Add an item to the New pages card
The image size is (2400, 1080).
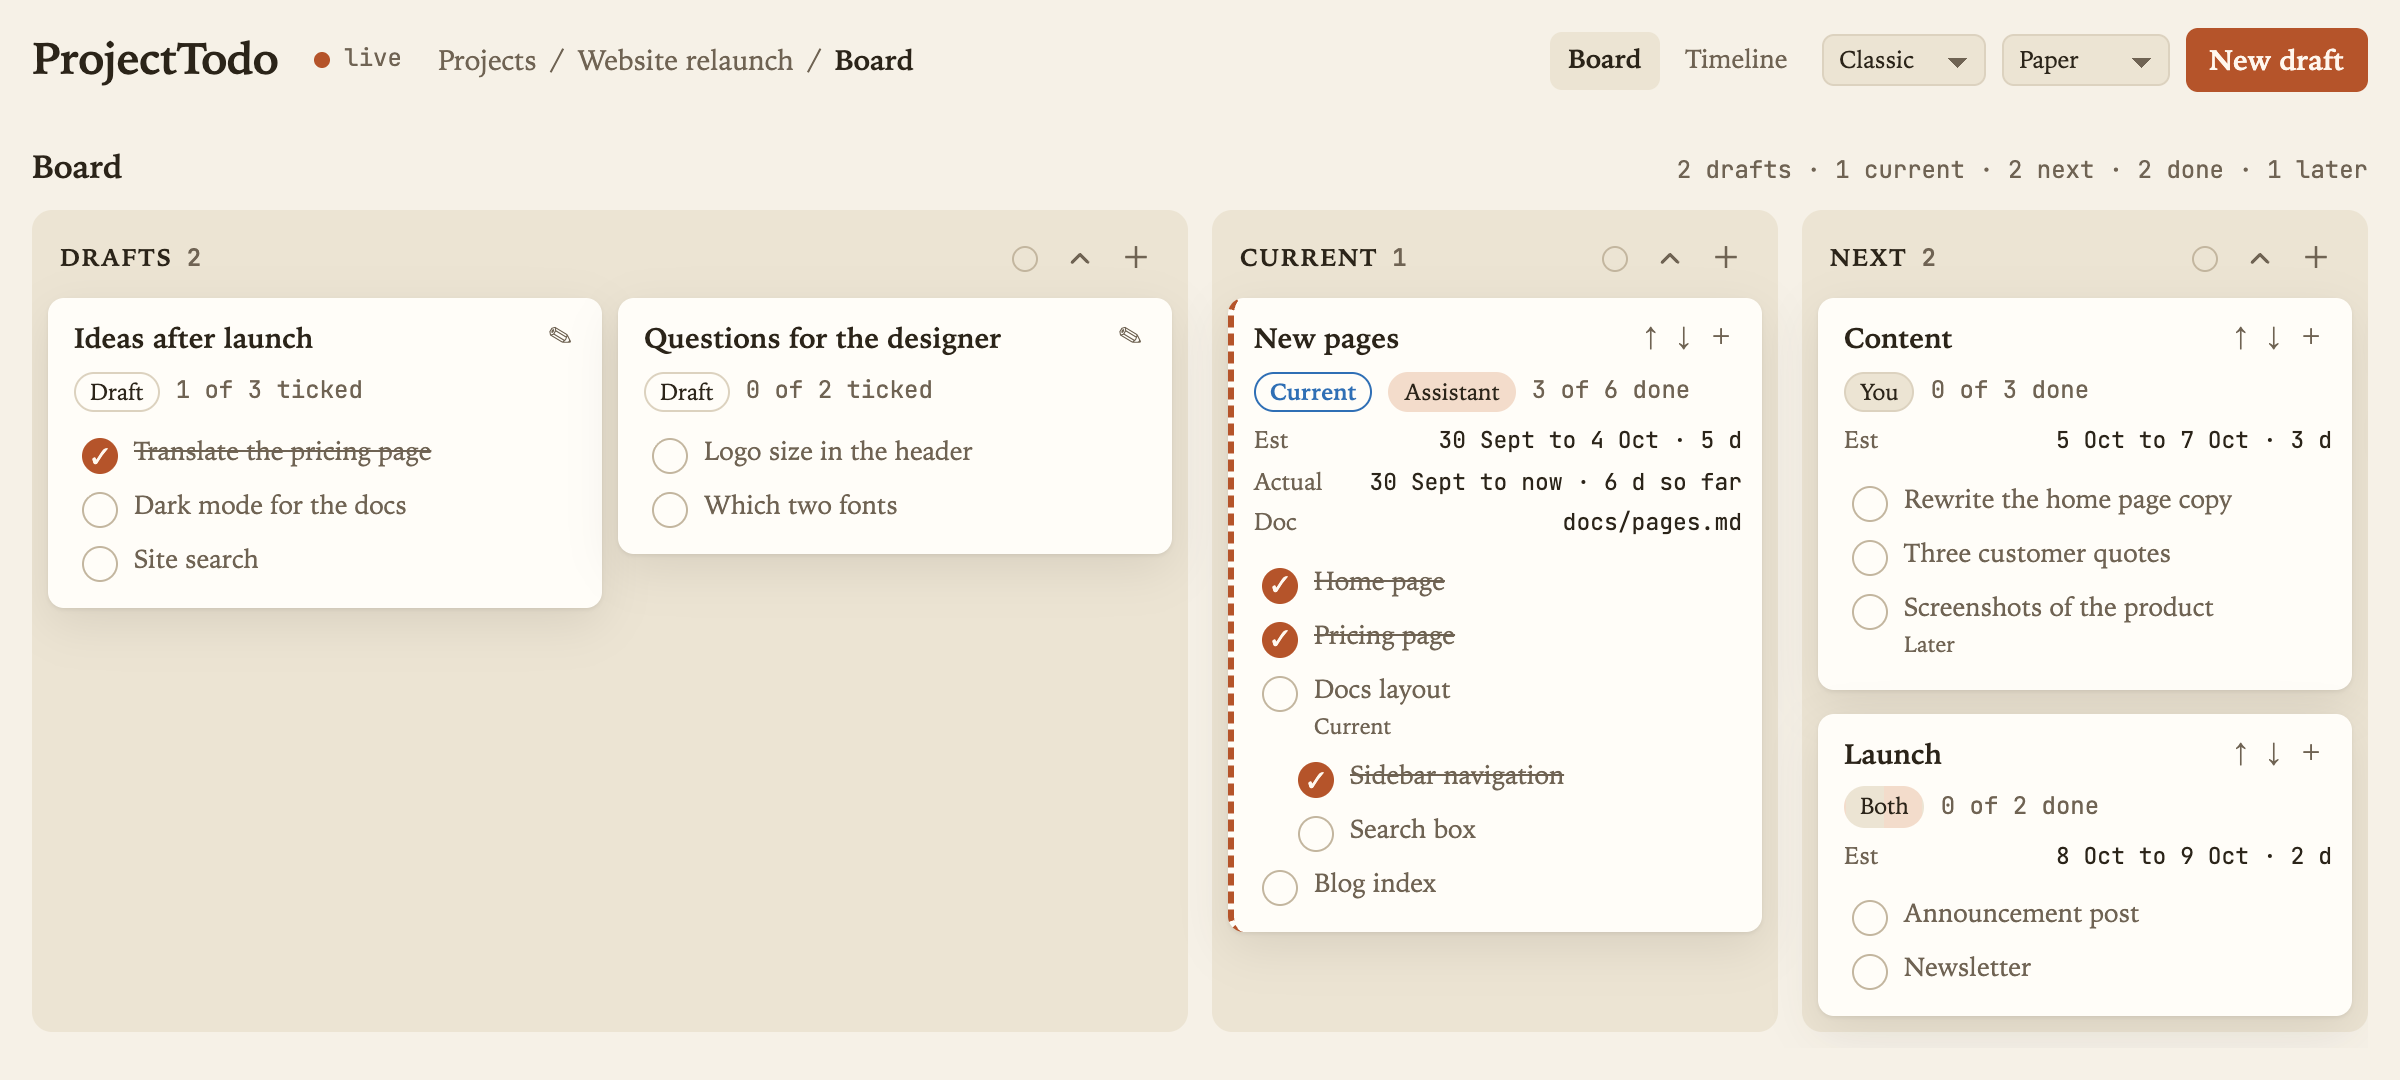coord(1721,338)
